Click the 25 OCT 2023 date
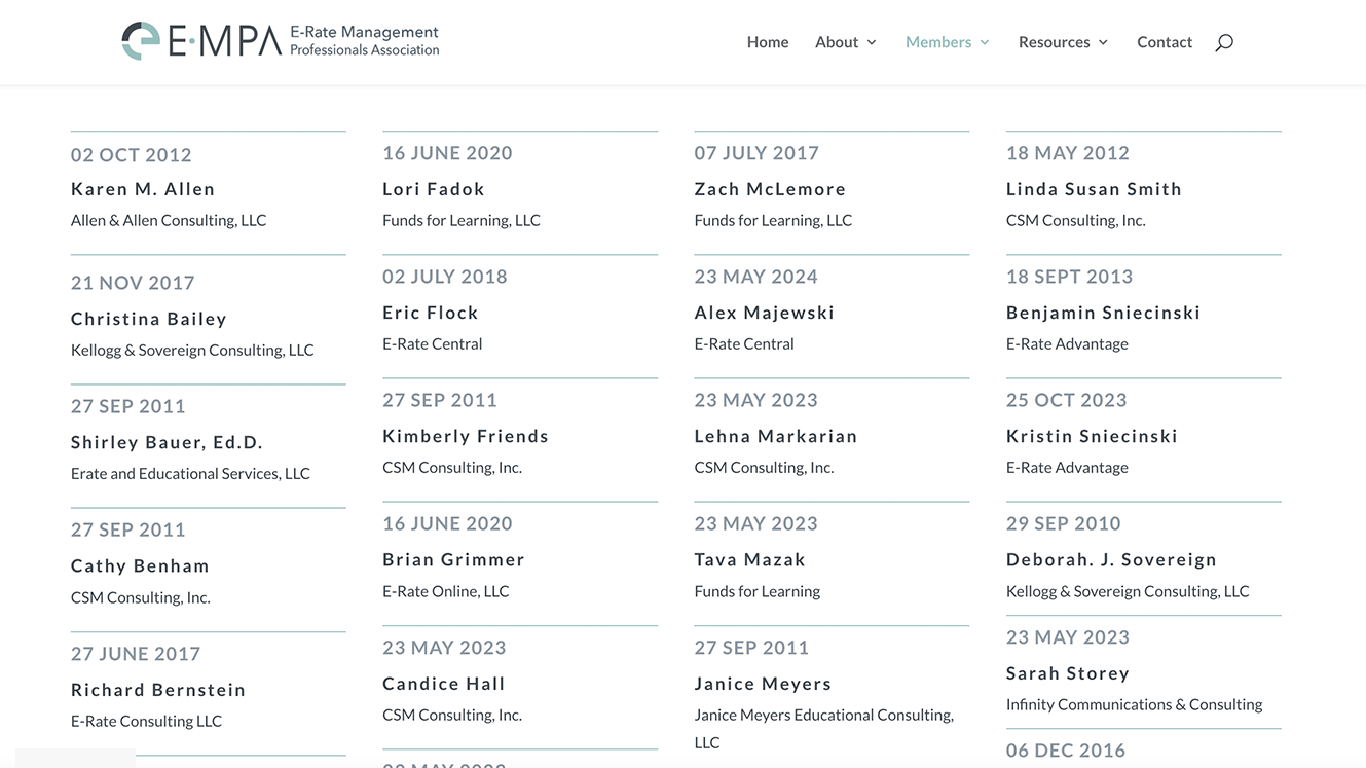 coord(1066,400)
